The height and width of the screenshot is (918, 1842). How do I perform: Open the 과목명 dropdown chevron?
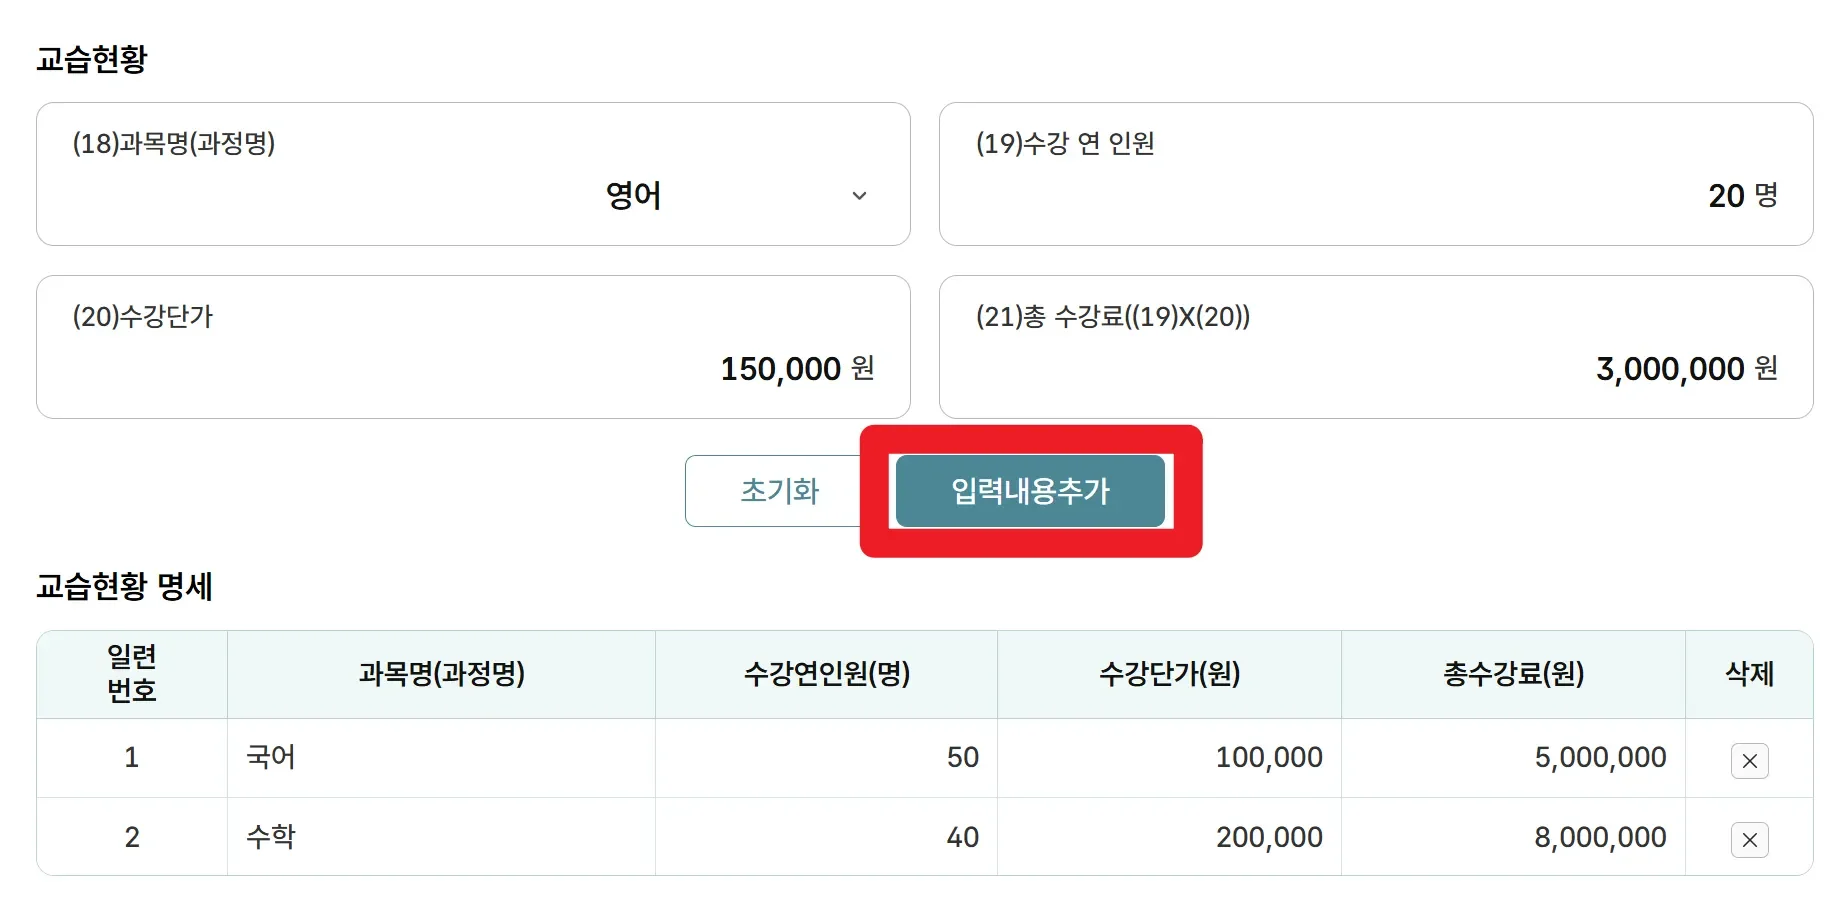[859, 196]
